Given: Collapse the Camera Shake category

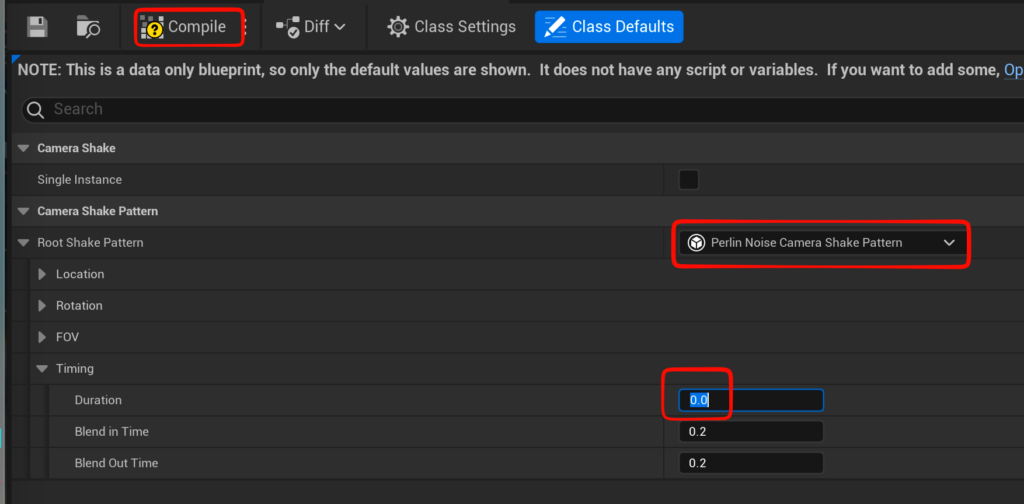Looking at the screenshot, I should (x=23, y=148).
